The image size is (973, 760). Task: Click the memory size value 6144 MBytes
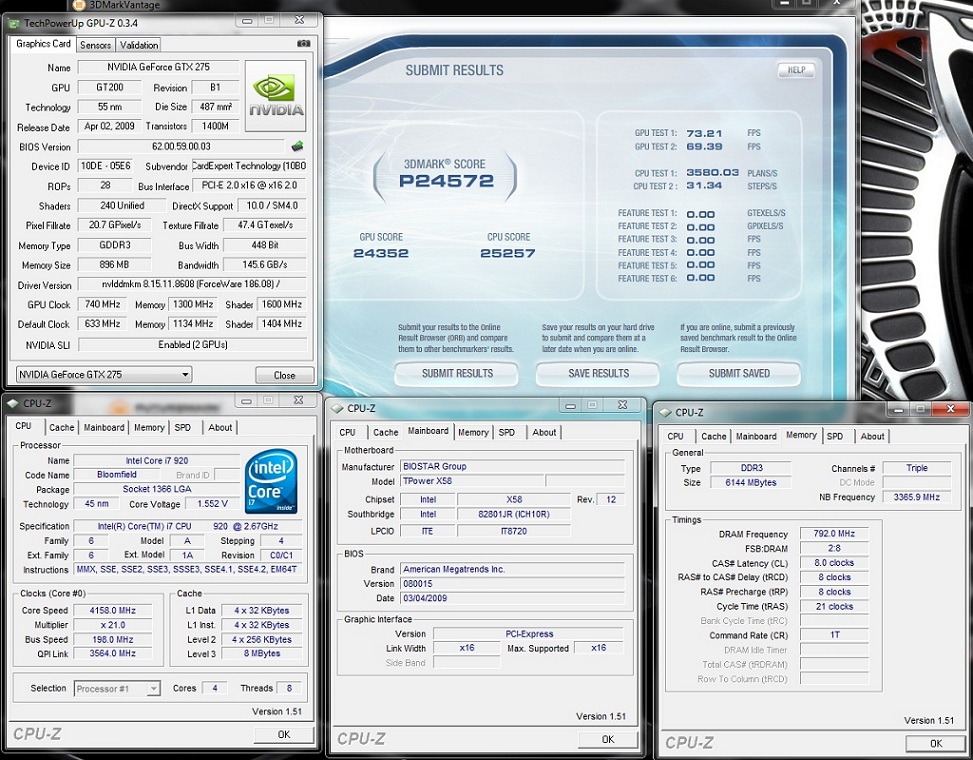[751, 483]
